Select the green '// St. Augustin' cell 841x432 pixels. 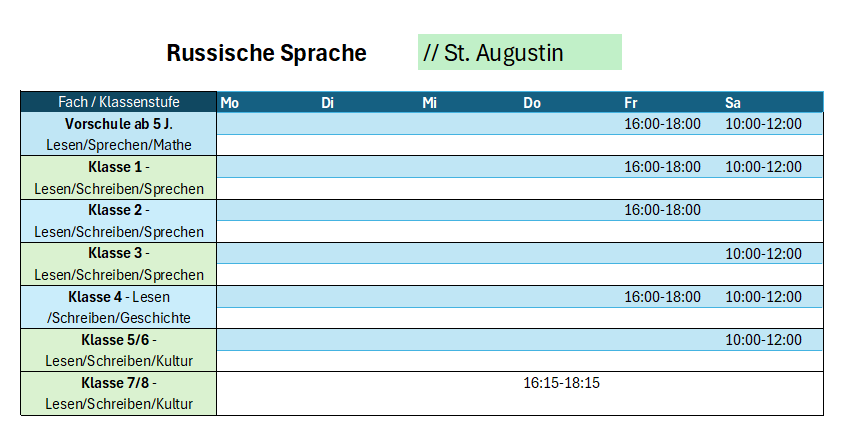pyautogui.click(x=520, y=52)
